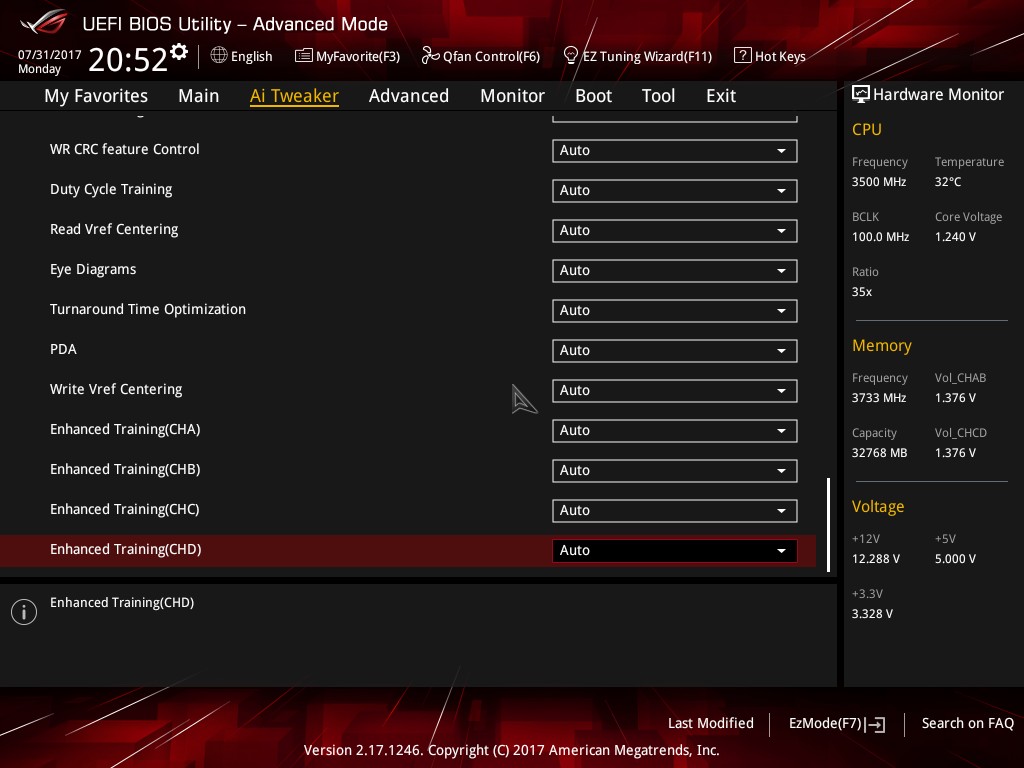Open WR CRC feature Control dropdown
The image size is (1024, 768).
(x=675, y=151)
